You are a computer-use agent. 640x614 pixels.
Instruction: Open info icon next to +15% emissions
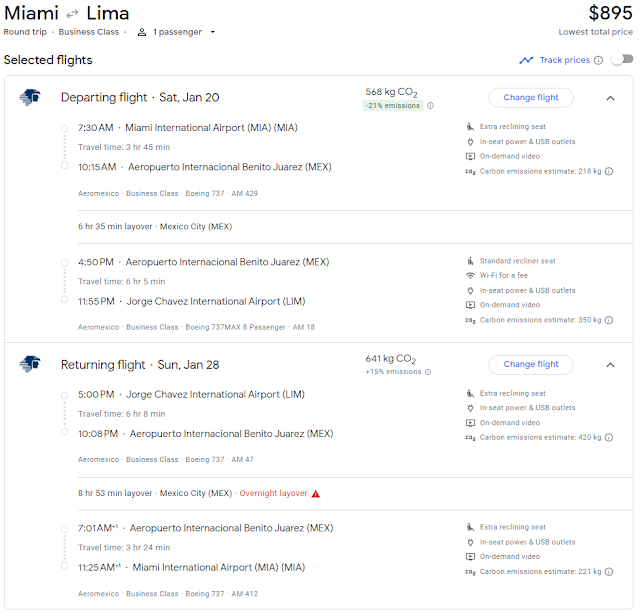click(428, 372)
